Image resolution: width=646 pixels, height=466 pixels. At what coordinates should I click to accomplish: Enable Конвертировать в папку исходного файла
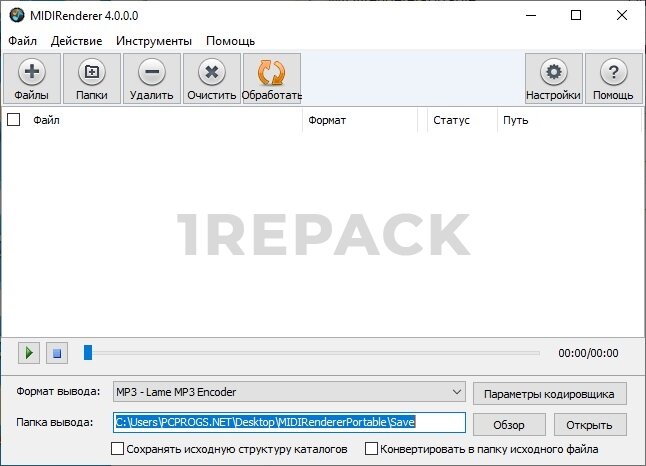(372, 449)
